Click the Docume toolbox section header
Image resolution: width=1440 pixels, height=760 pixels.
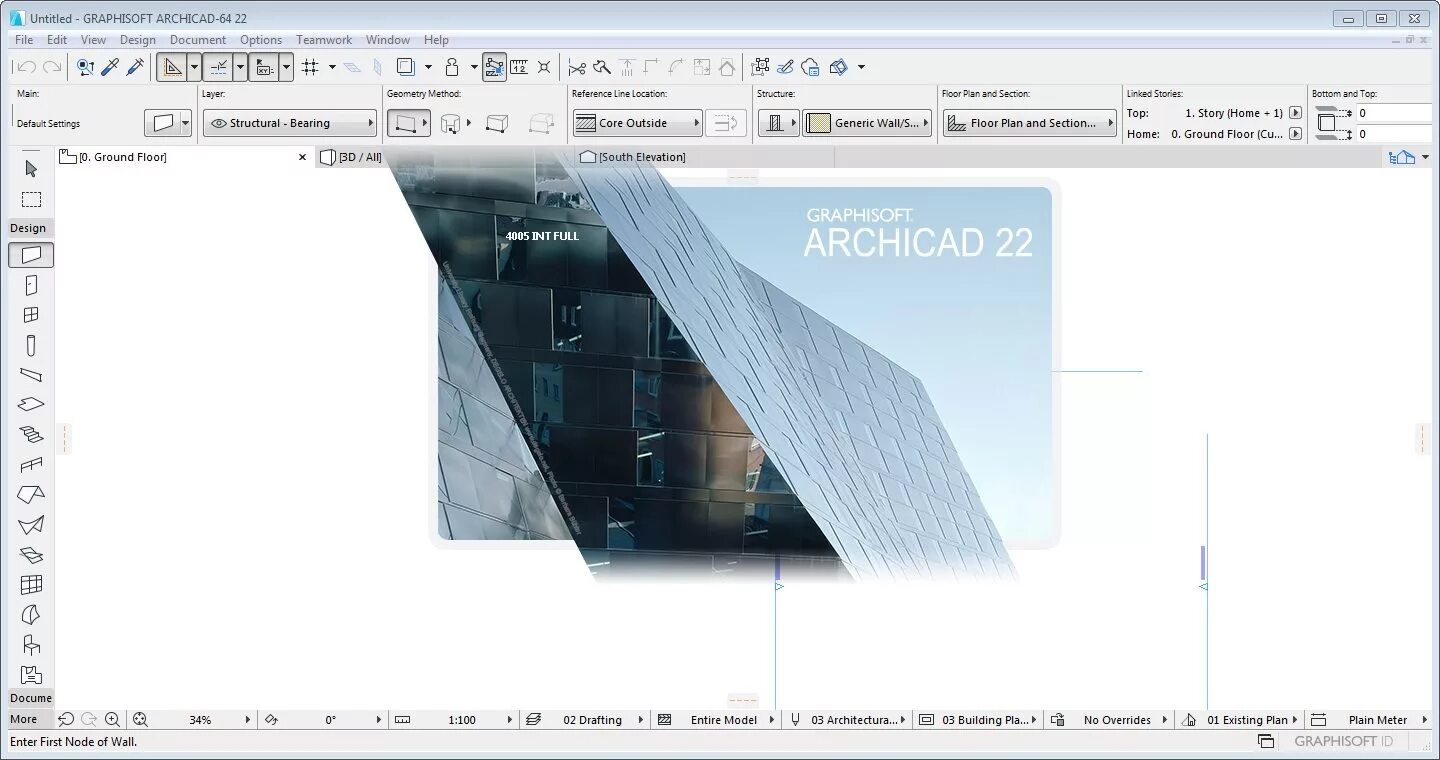coord(31,698)
